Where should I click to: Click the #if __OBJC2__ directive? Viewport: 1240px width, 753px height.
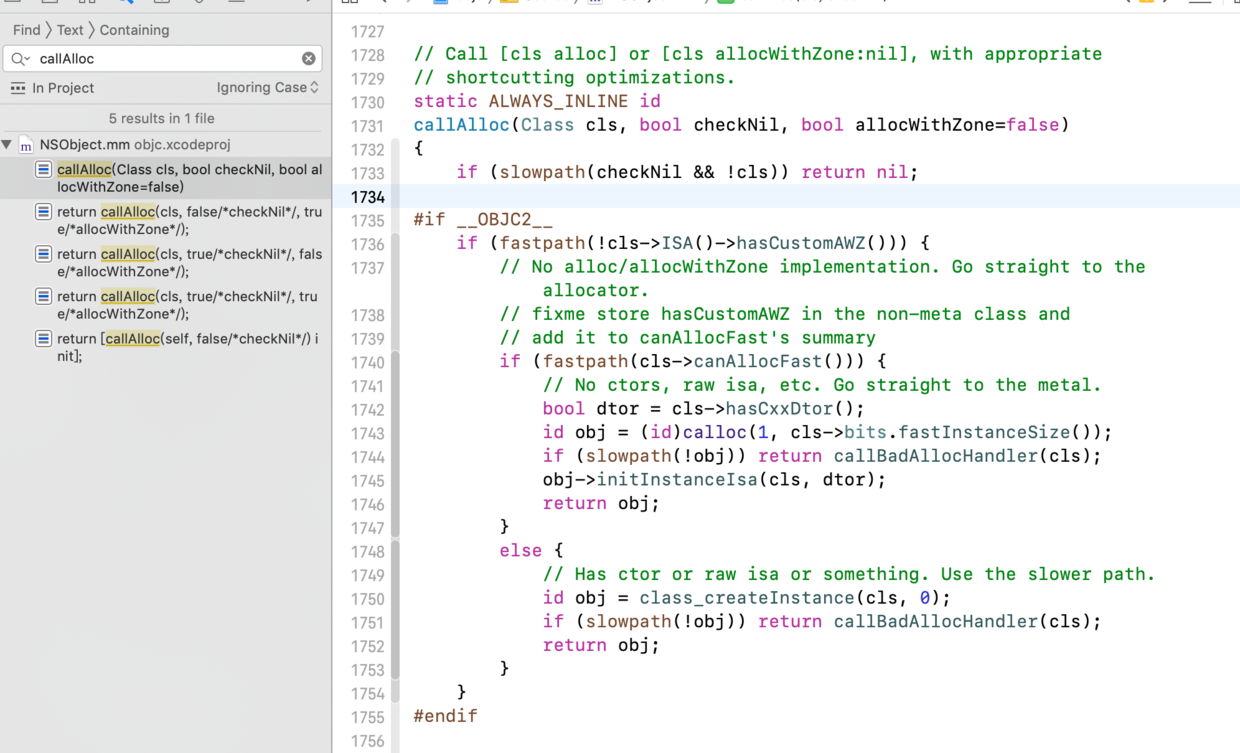coord(483,220)
